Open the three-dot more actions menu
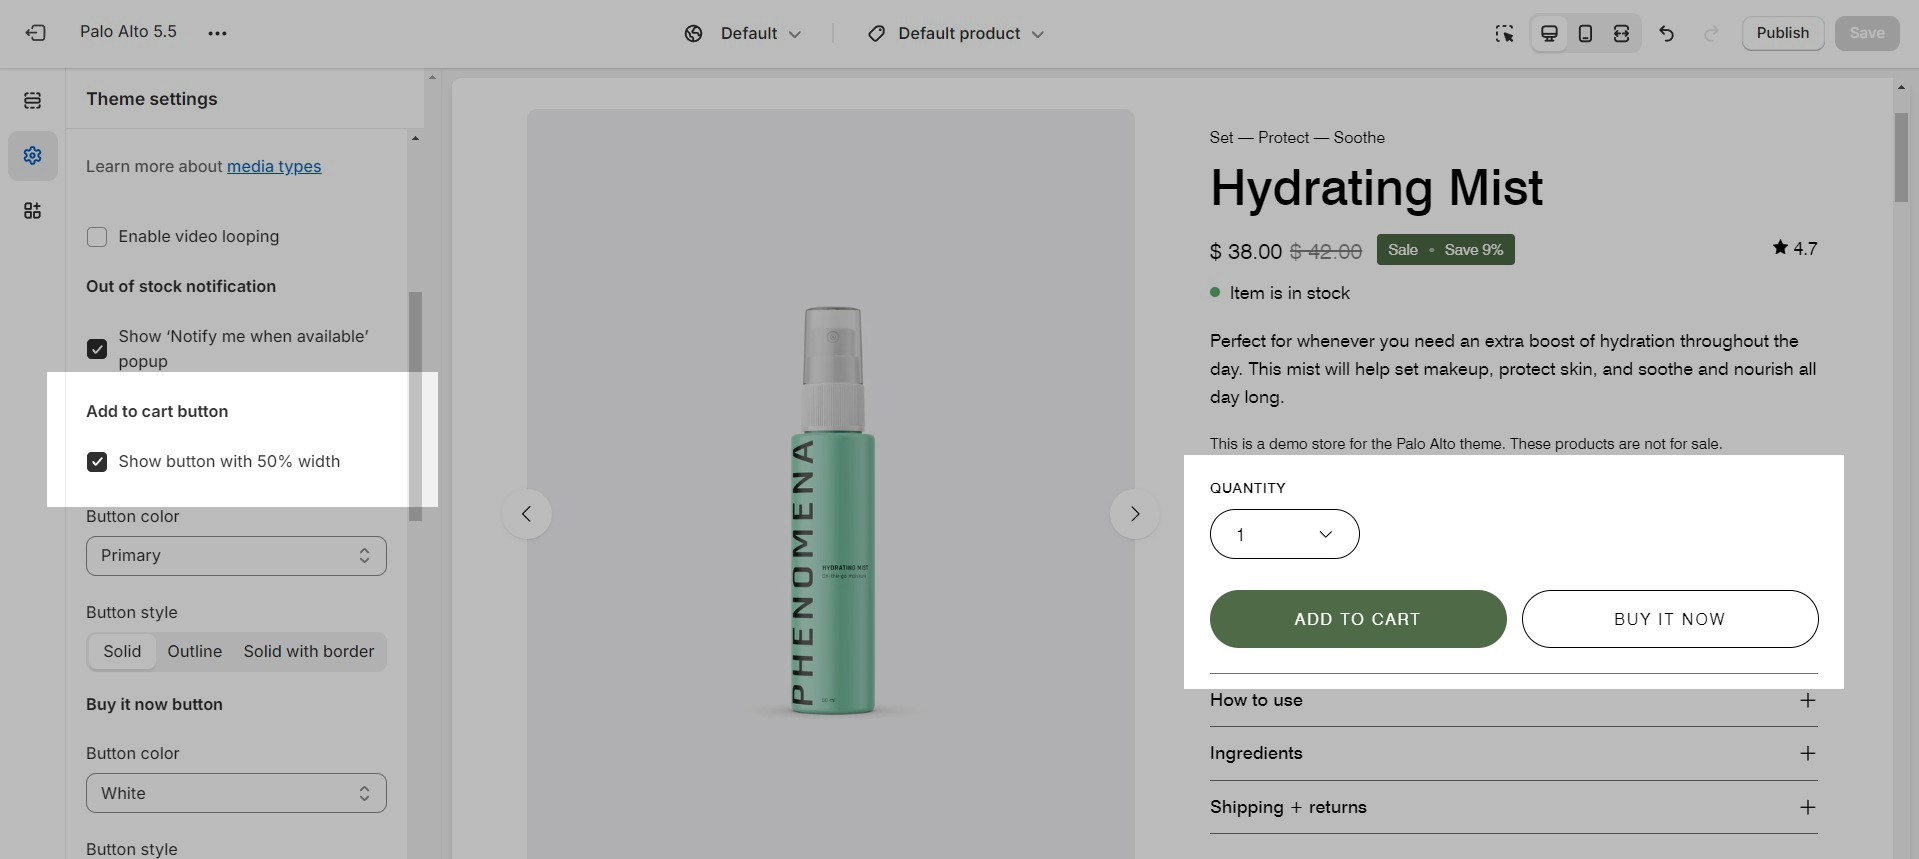 [217, 33]
